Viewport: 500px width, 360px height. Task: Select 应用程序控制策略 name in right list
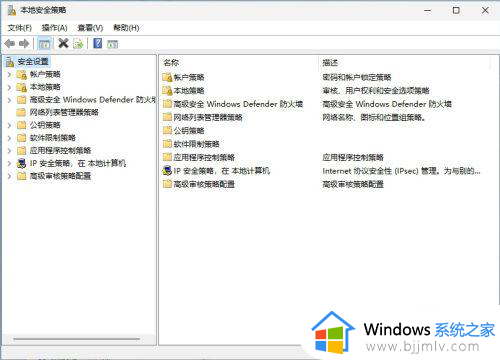click(x=204, y=157)
